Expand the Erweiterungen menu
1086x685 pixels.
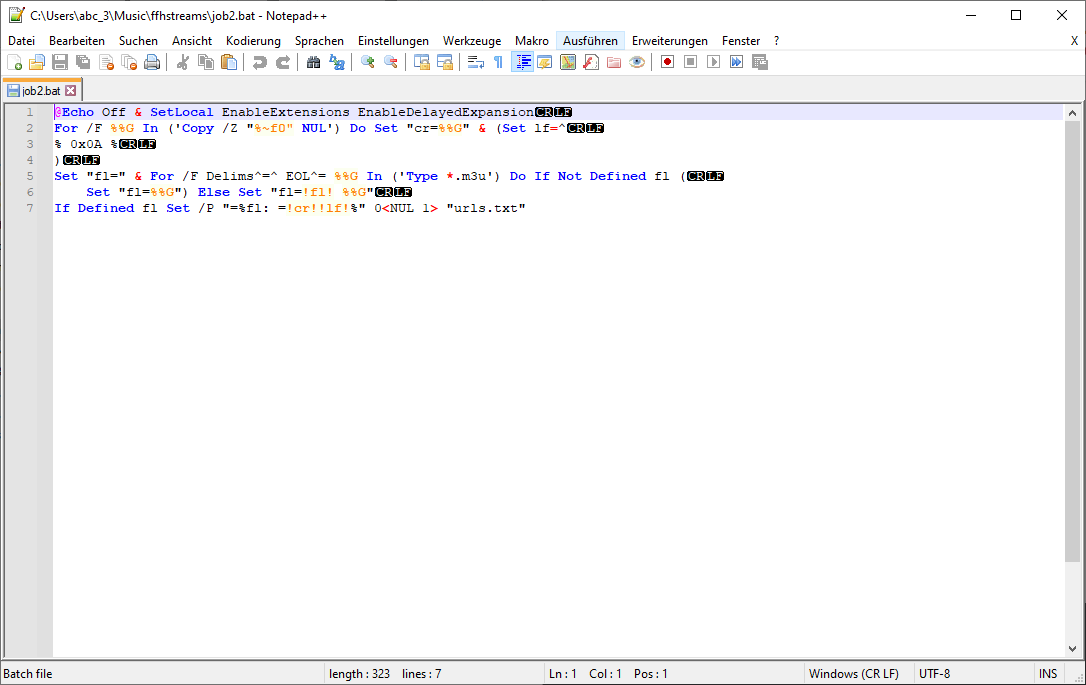coord(669,41)
